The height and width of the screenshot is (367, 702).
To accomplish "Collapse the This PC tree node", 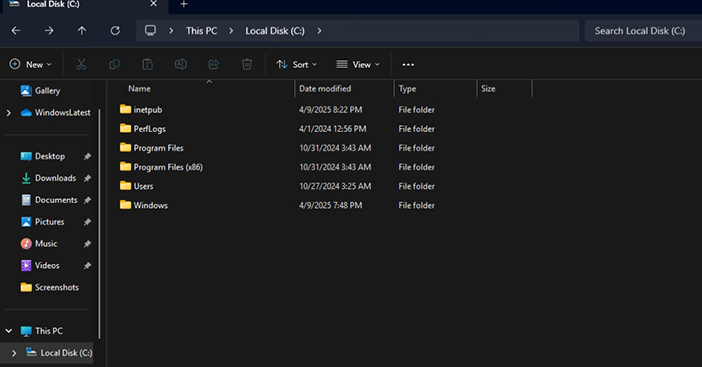I will click(9, 331).
